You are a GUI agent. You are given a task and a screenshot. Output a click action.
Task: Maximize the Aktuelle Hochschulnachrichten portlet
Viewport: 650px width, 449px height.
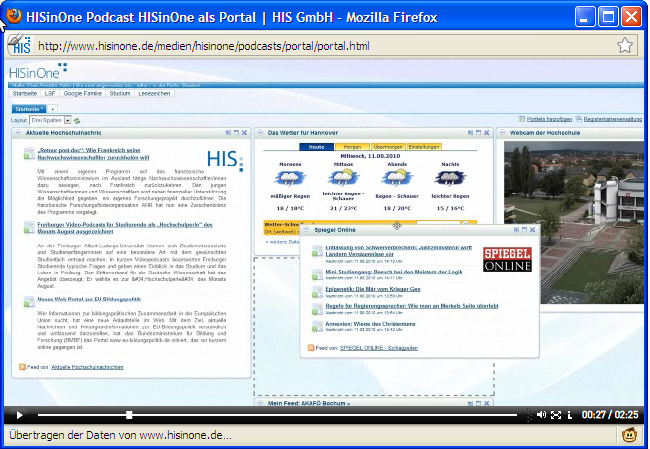236,133
